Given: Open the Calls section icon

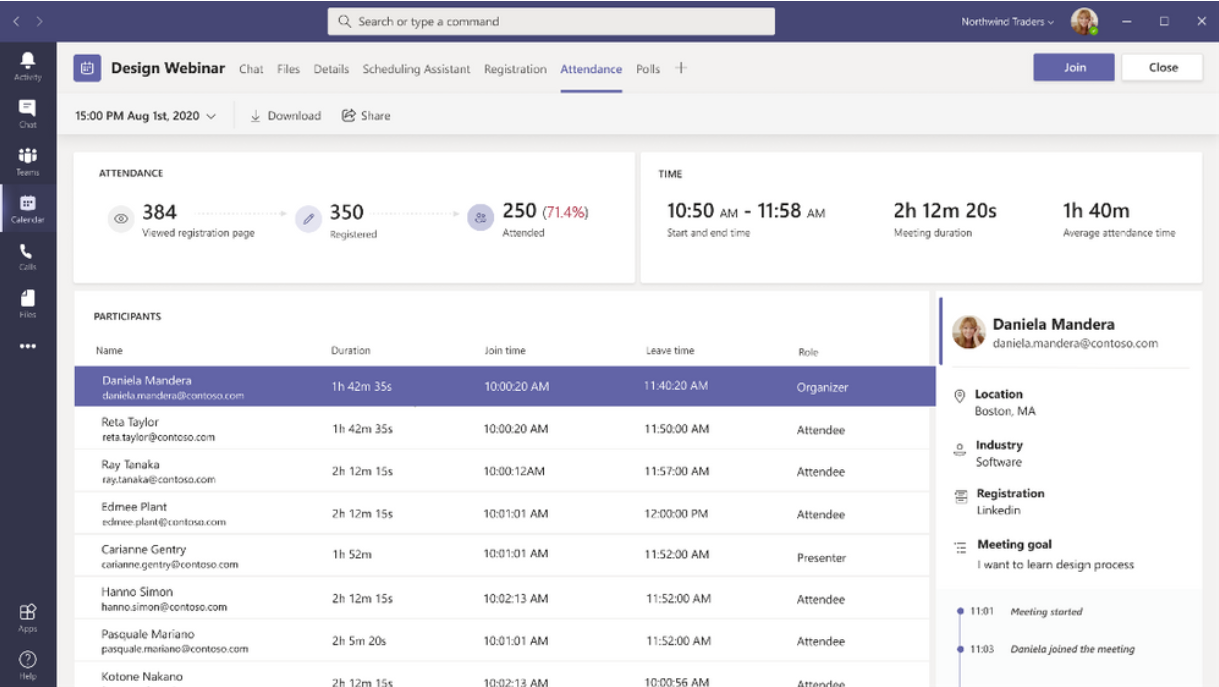Looking at the screenshot, I should pyautogui.click(x=28, y=257).
